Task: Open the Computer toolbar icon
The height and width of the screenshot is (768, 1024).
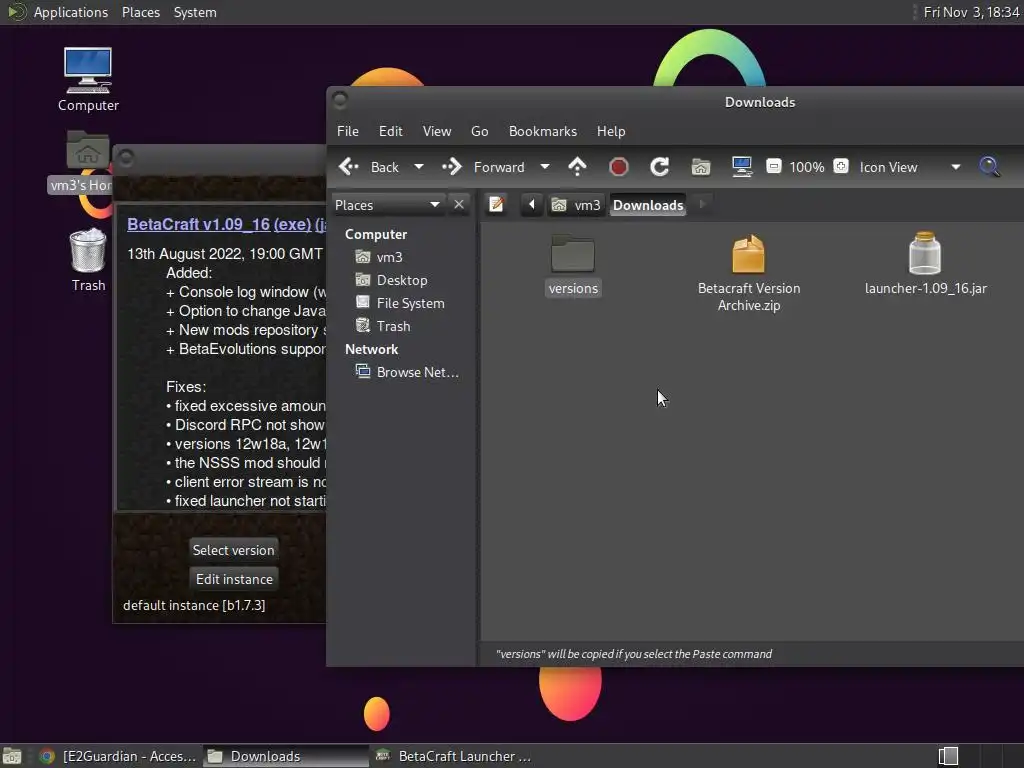Action: pyautogui.click(x=742, y=167)
